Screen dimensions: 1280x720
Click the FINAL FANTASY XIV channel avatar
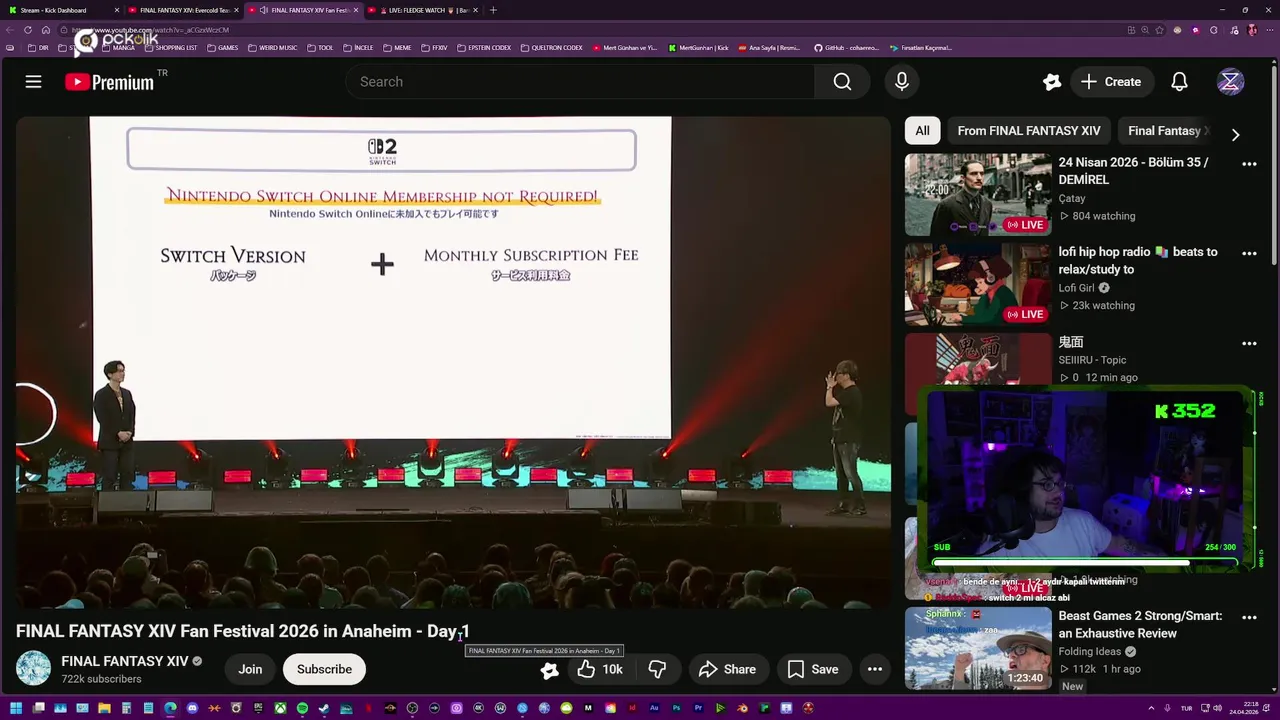[33, 669]
